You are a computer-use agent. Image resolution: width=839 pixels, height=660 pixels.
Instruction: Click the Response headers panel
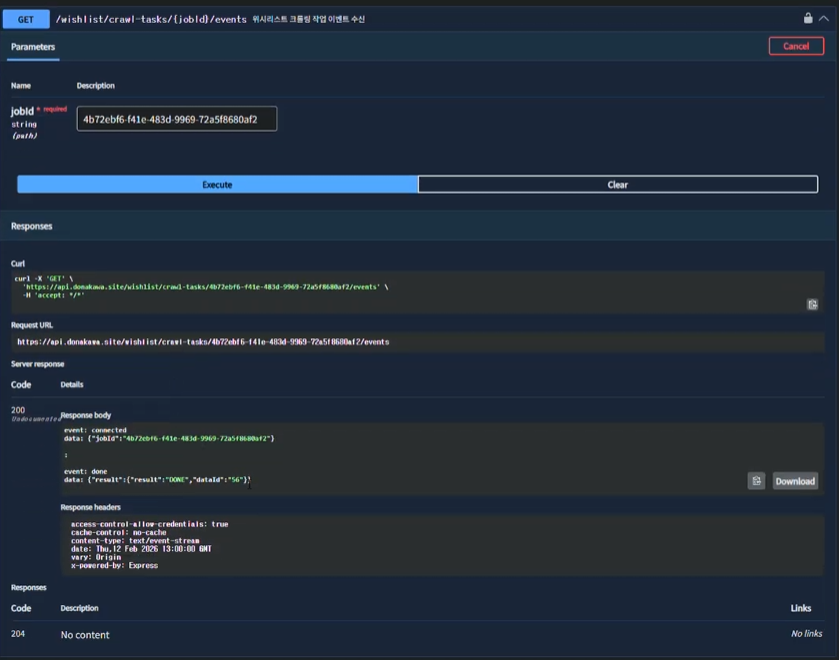[x=200, y=545]
